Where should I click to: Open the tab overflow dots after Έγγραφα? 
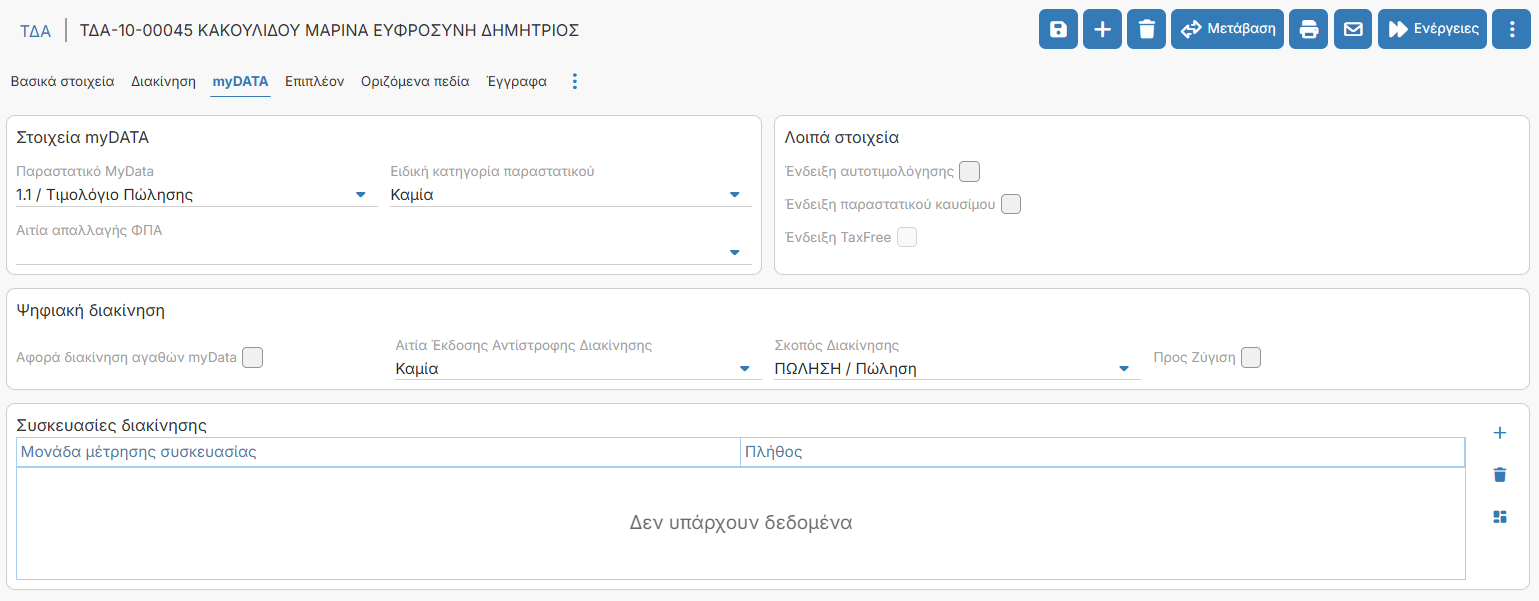click(x=574, y=82)
